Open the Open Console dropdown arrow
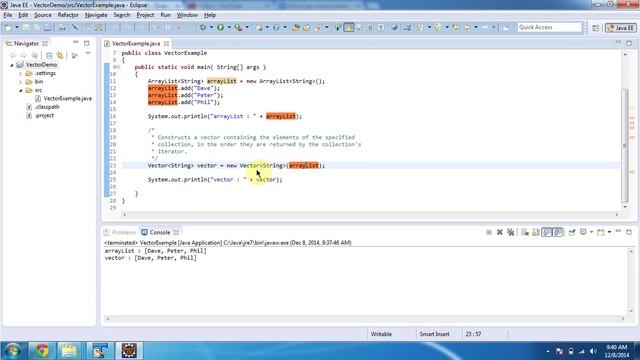Viewport: 640px width, 360px height. point(609,232)
